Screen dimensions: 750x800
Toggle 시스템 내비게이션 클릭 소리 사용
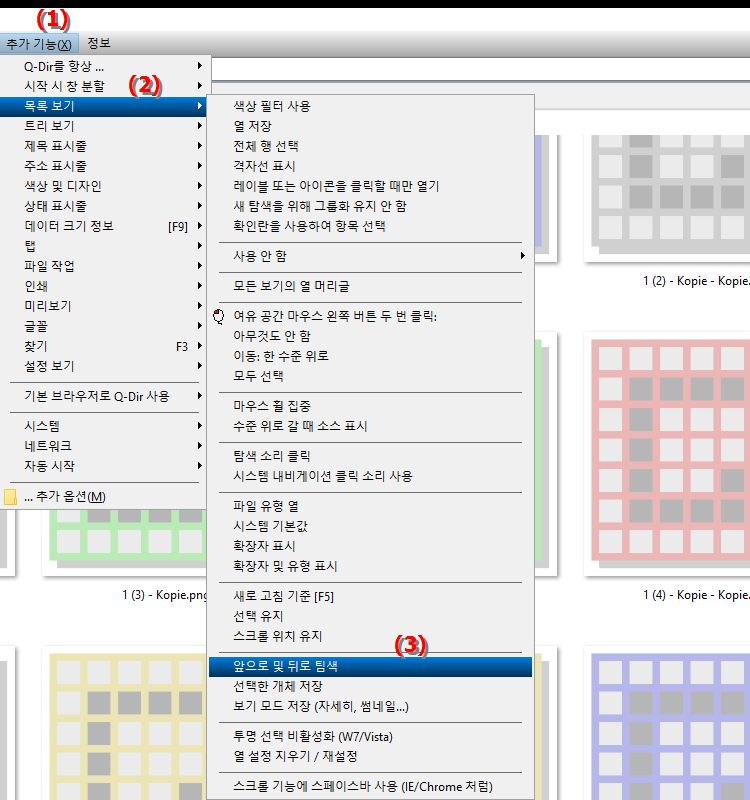point(370,476)
